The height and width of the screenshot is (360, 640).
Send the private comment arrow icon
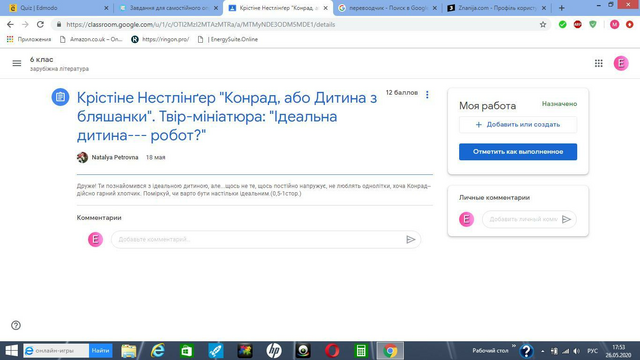point(566,219)
